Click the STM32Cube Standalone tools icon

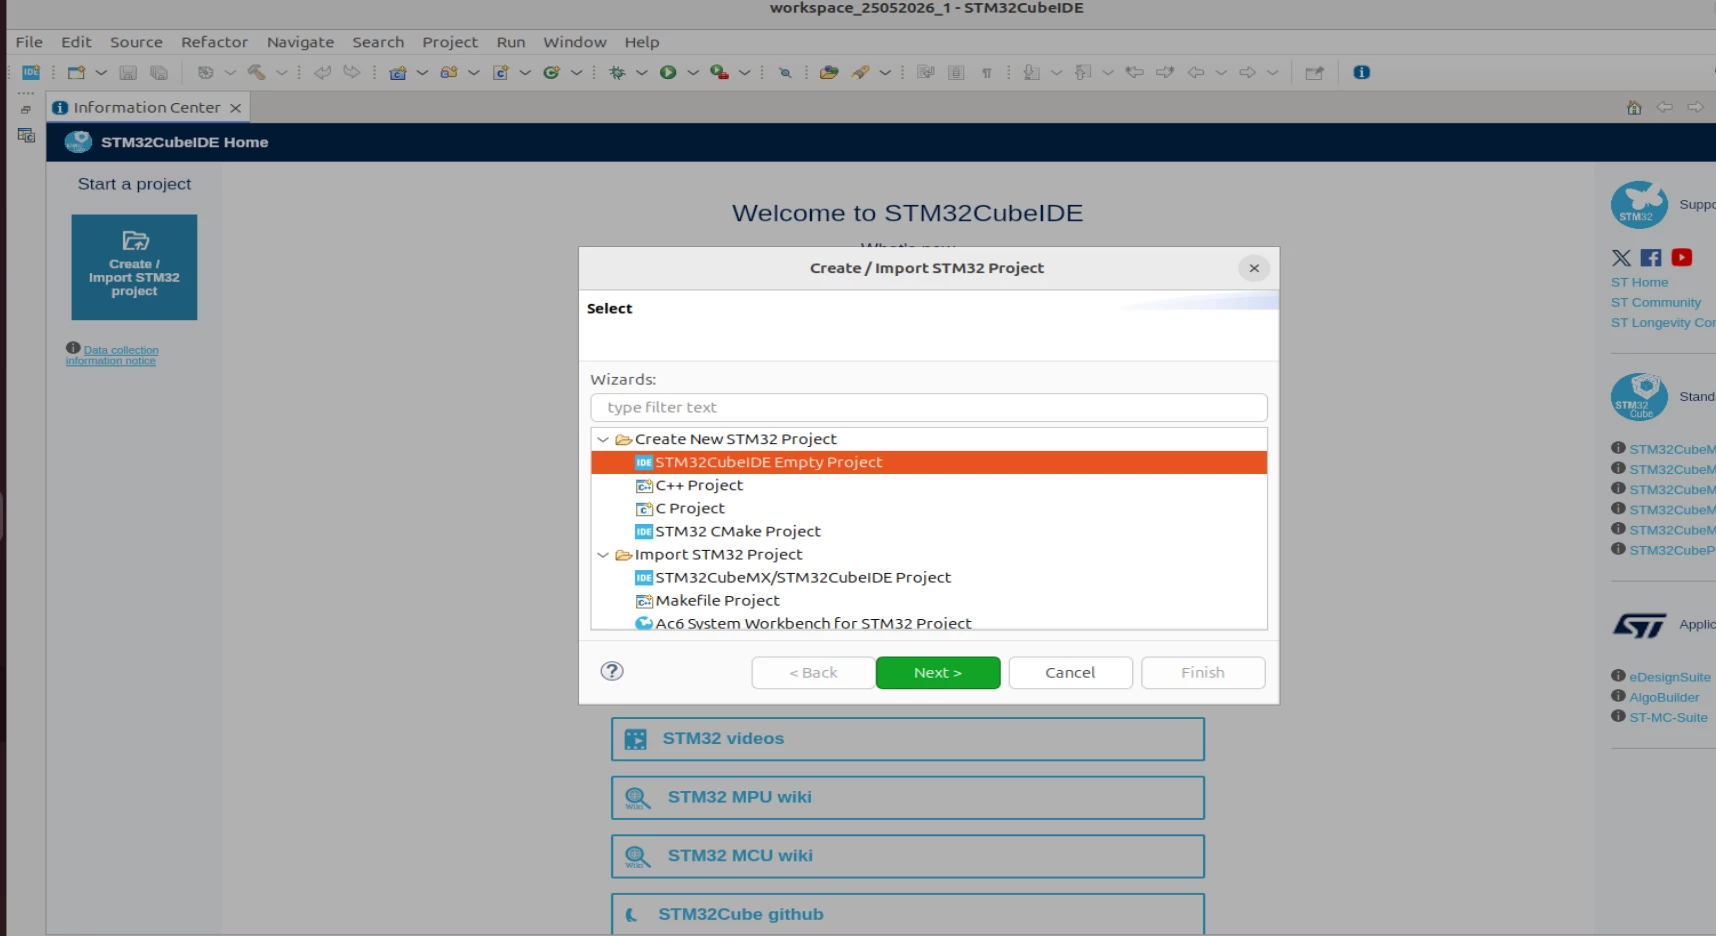[1639, 397]
